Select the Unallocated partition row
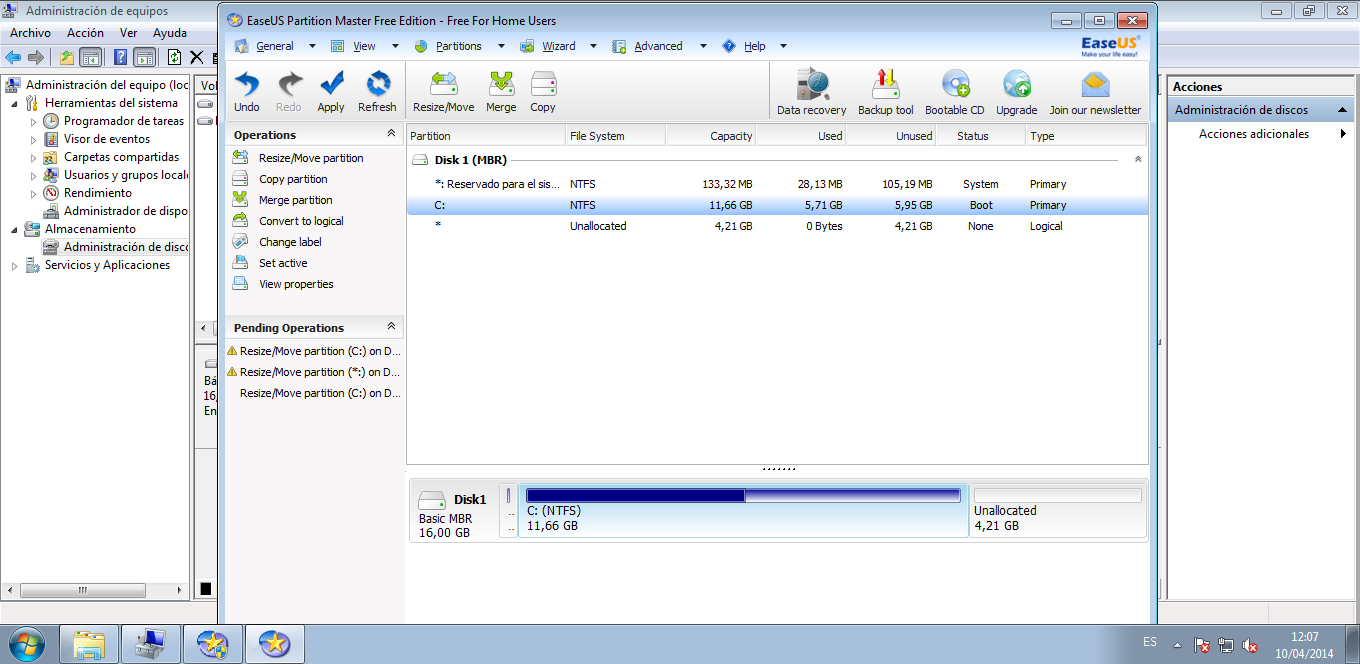Viewport: 1360px width, 664px height. coord(777,226)
